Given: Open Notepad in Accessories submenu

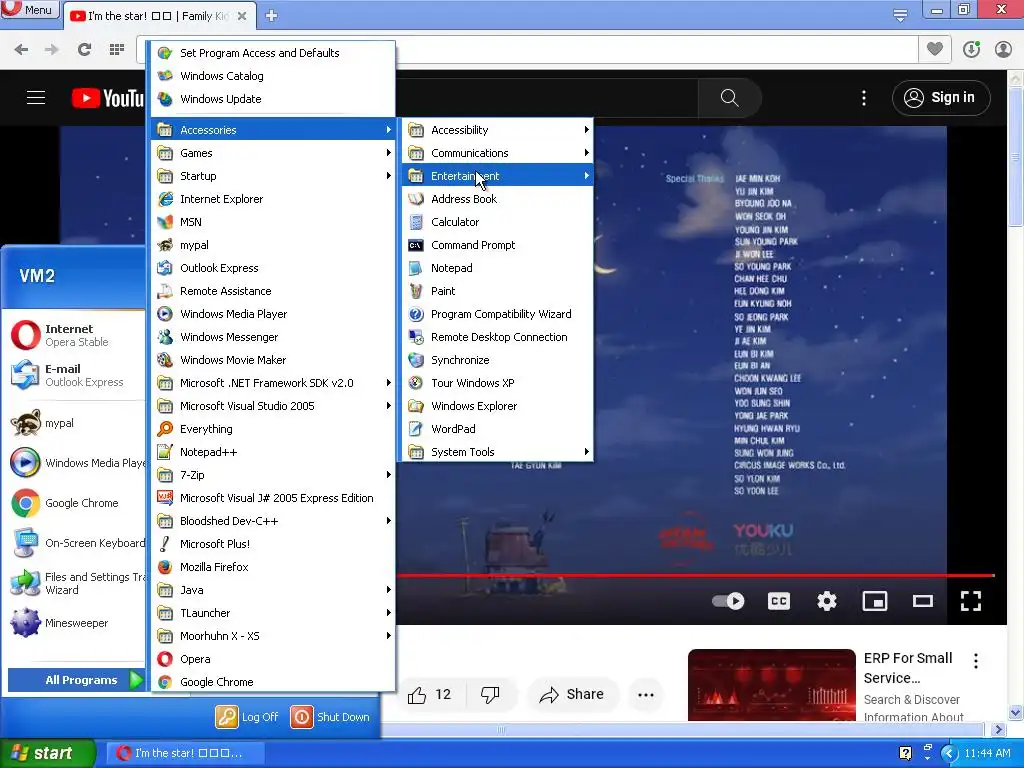Looking at the screenshot, I should (497, 268).
